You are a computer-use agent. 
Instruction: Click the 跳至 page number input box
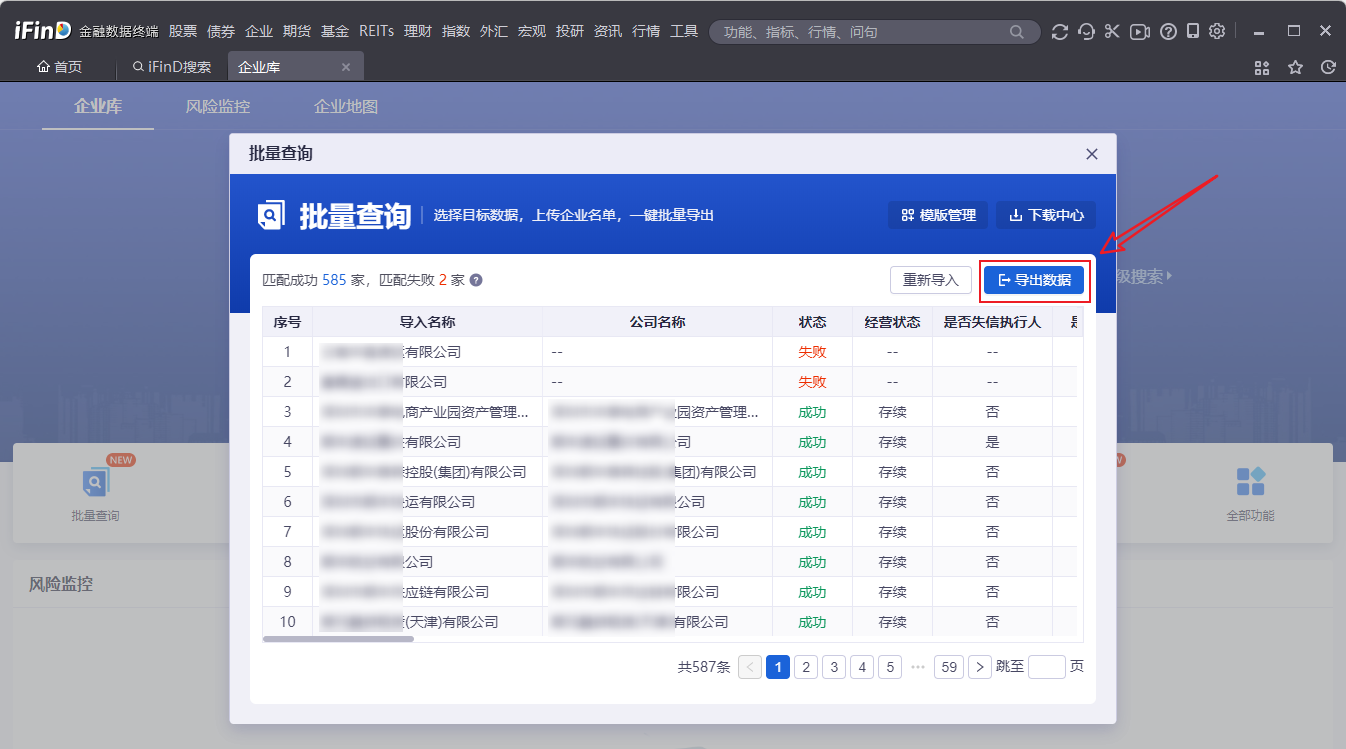click(1046, 667)
